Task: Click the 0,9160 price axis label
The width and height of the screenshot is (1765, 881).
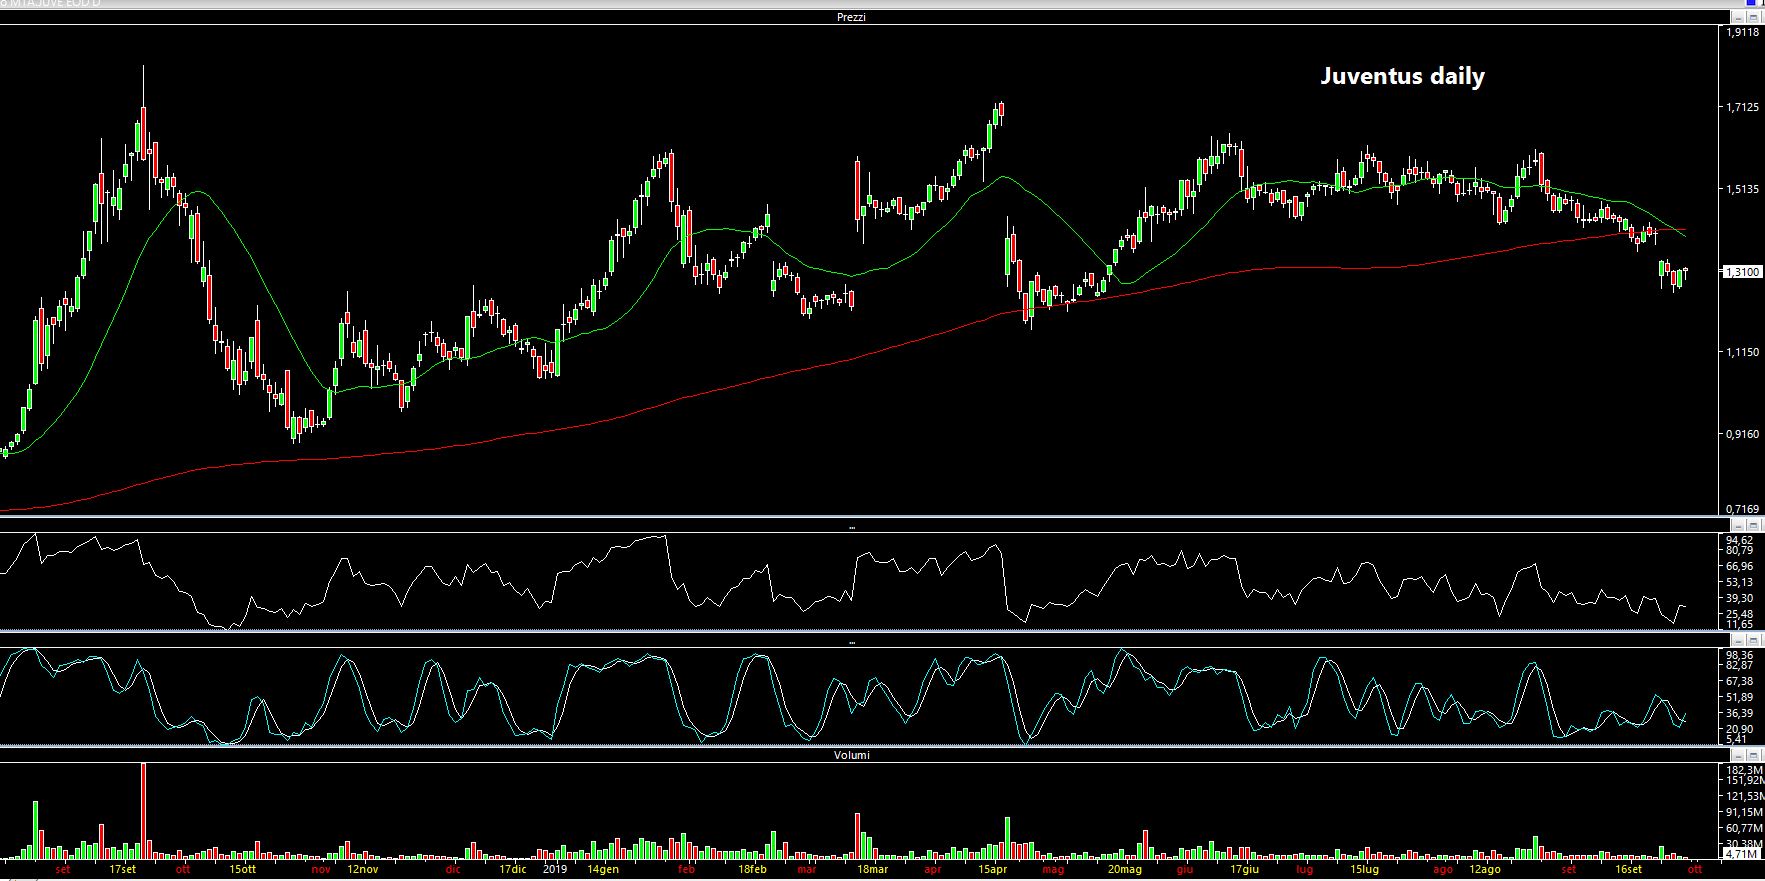Action: point(1744,434)
